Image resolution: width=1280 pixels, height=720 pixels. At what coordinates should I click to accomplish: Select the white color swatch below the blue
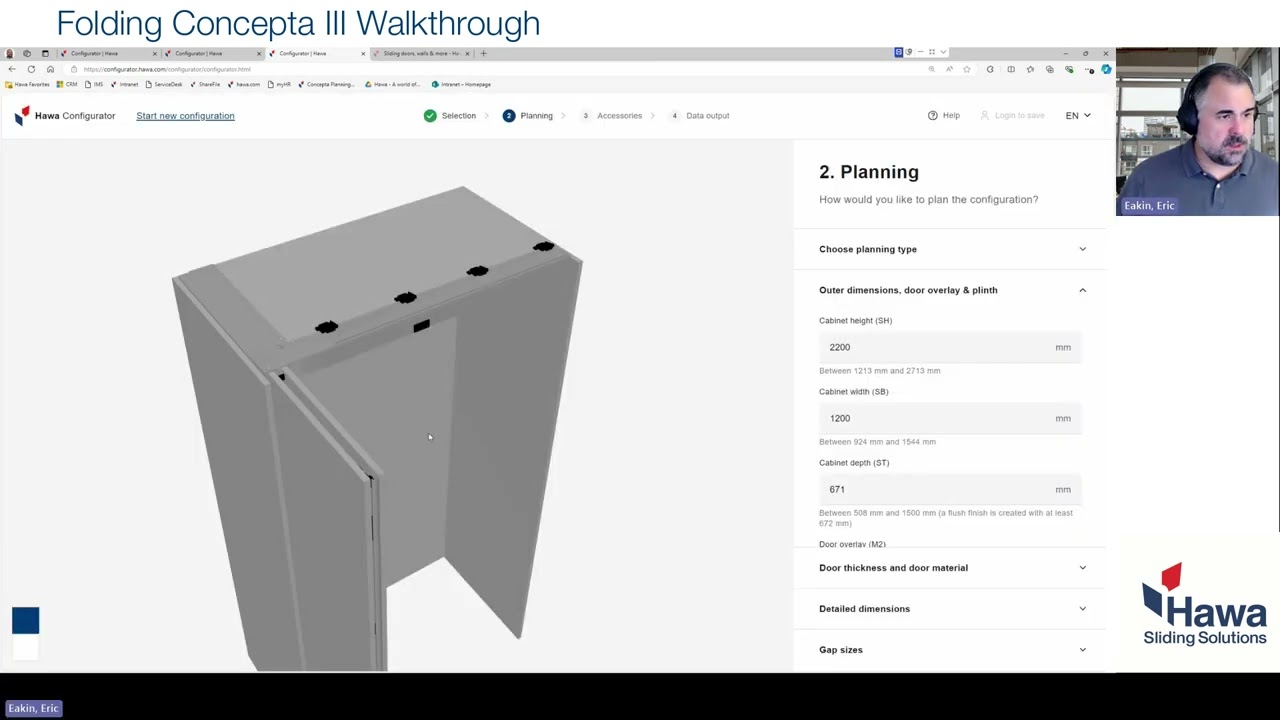[x=26, y=648]
